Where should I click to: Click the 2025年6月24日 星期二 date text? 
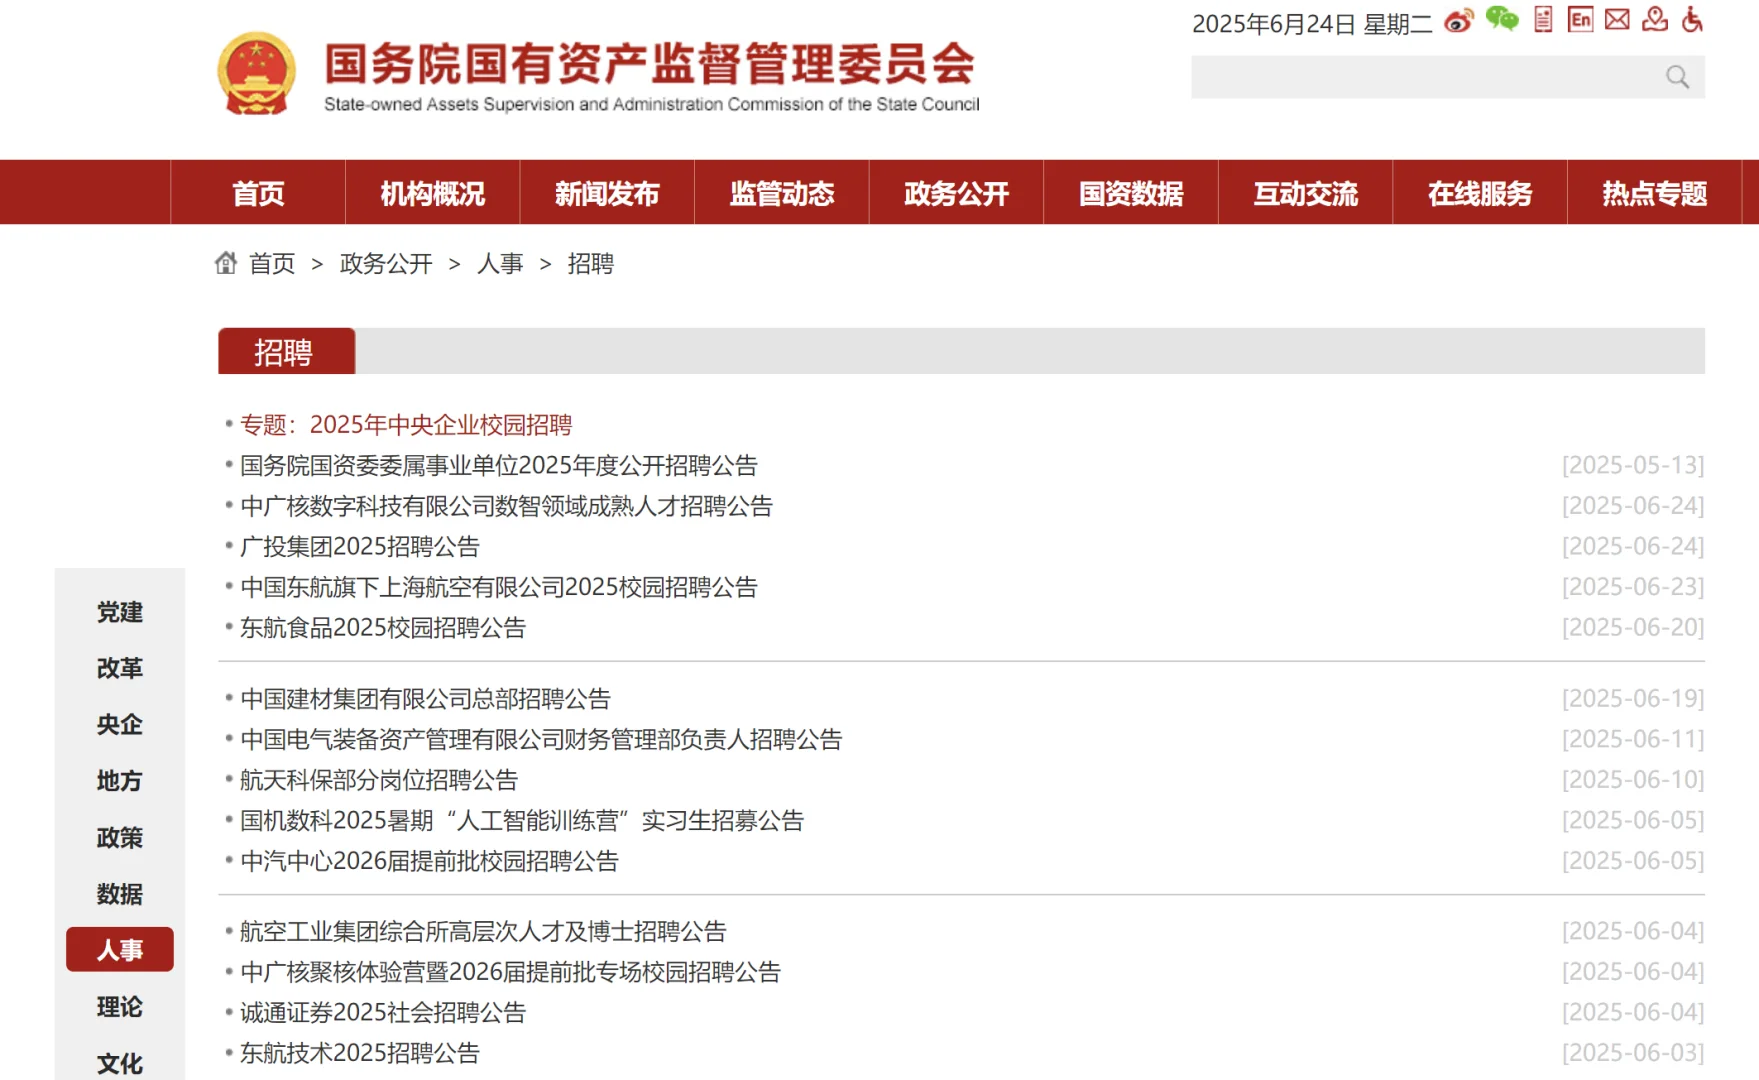tap(1312, 24)
